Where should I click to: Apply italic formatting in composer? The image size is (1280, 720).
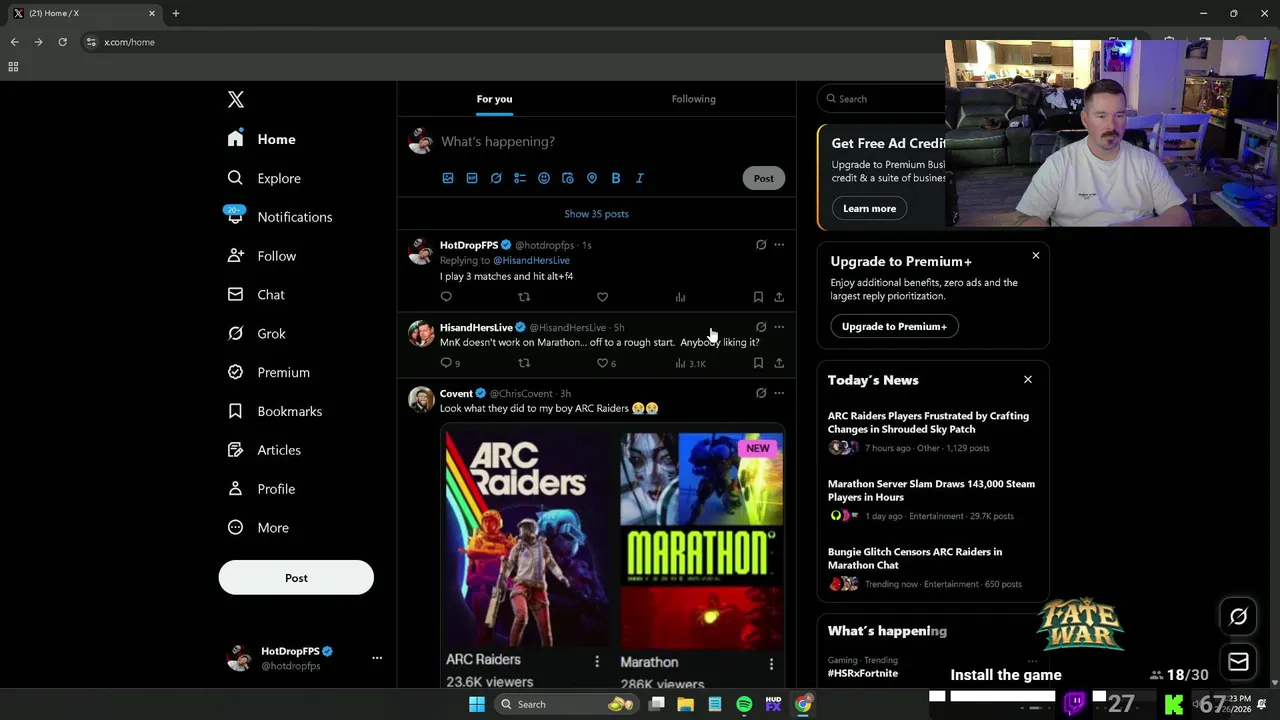coord(640,178)
